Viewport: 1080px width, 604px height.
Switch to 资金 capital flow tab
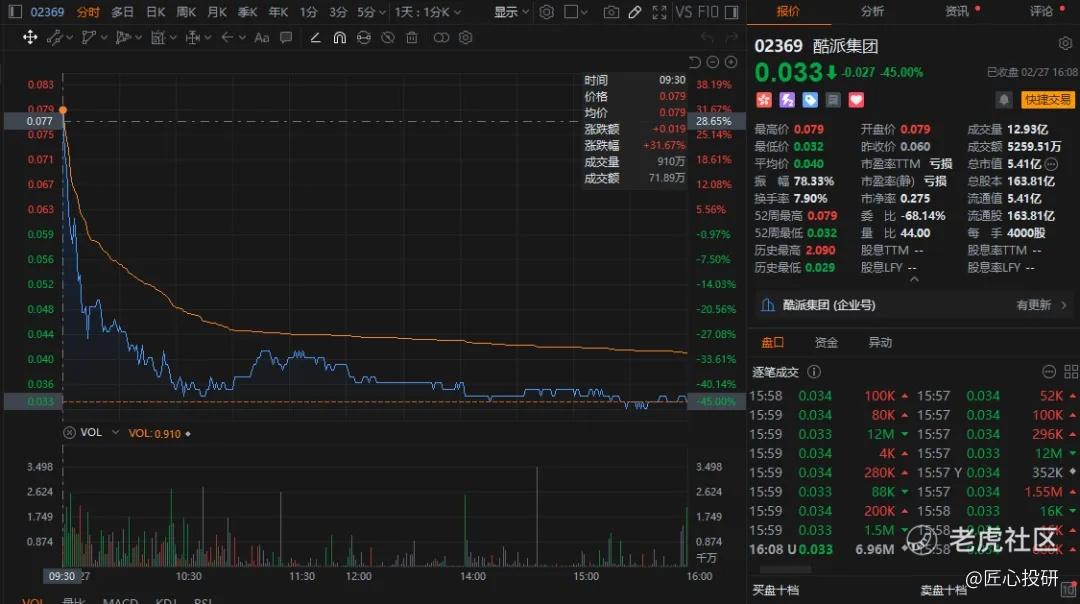click(x=826, y=342)
